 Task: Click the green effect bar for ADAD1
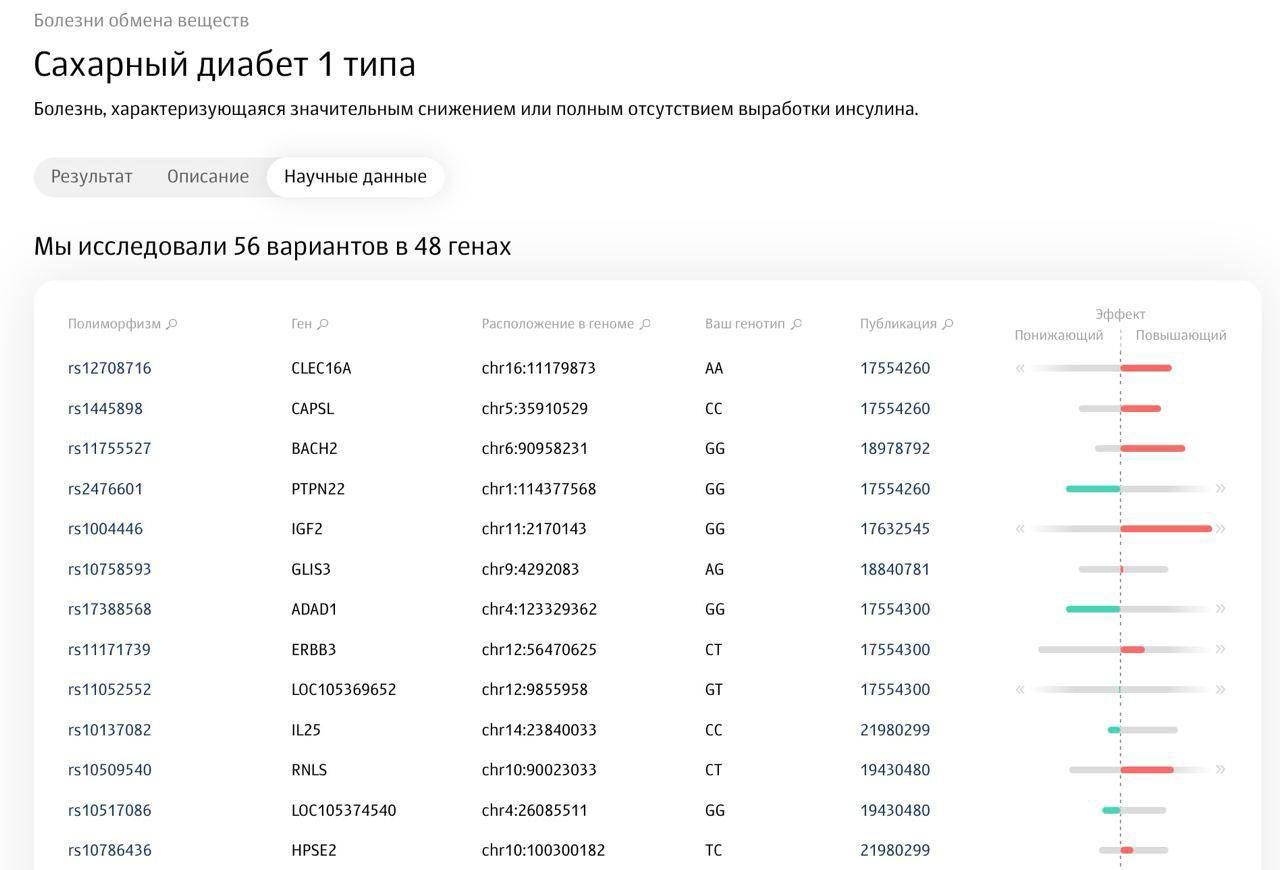click(1093, 609)
